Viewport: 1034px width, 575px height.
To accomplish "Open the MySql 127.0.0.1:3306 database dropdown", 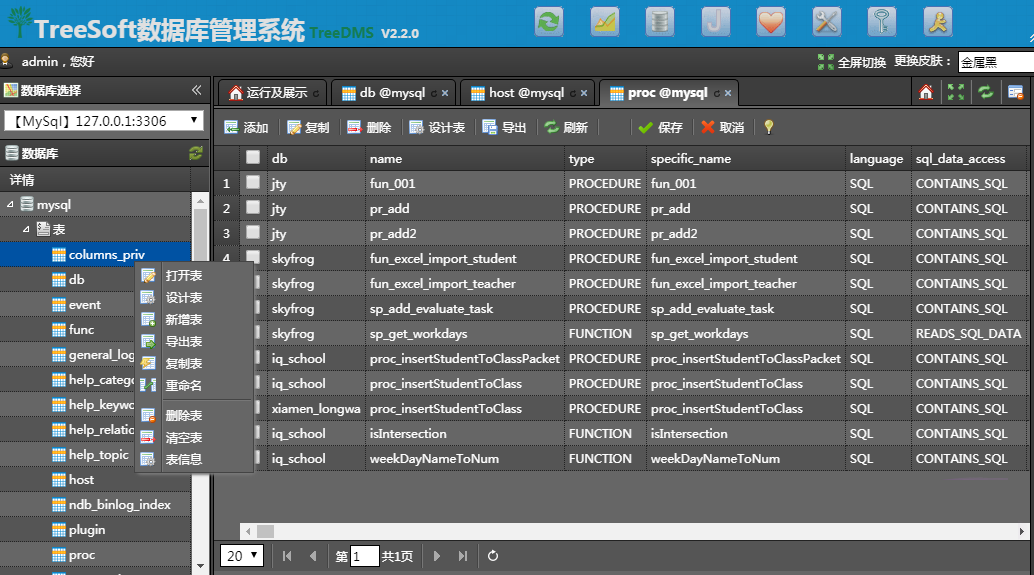I will tap(104, 121).
